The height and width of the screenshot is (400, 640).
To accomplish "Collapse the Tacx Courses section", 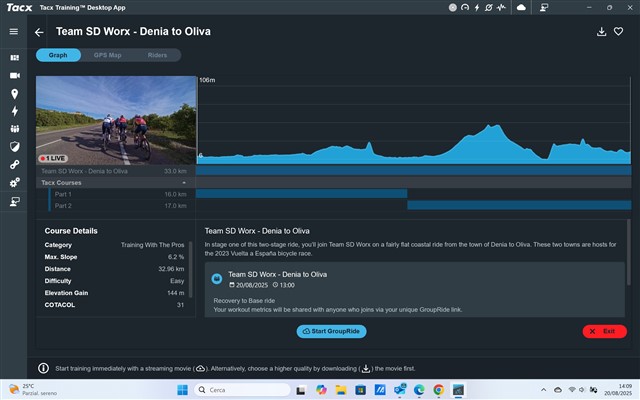I will [x=184, y=183].
